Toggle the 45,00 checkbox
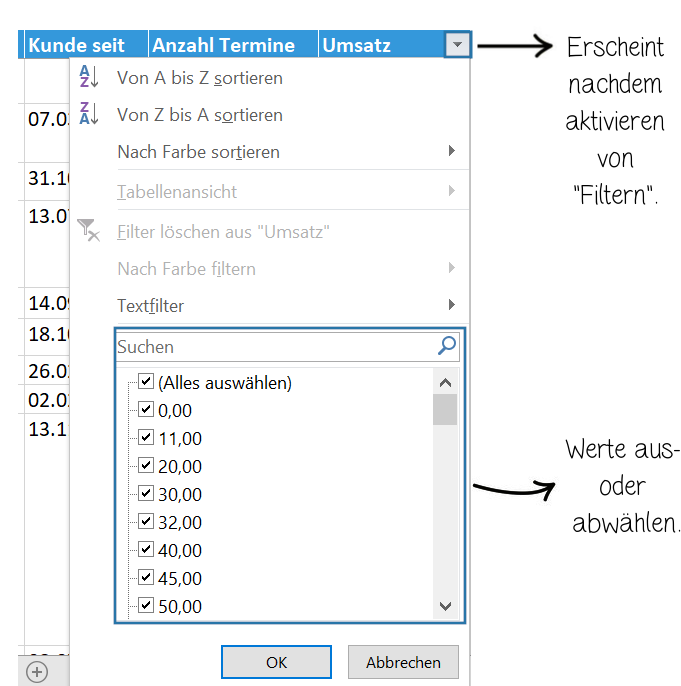The width and height of the screenshot is (681, 686). (146, 578)
